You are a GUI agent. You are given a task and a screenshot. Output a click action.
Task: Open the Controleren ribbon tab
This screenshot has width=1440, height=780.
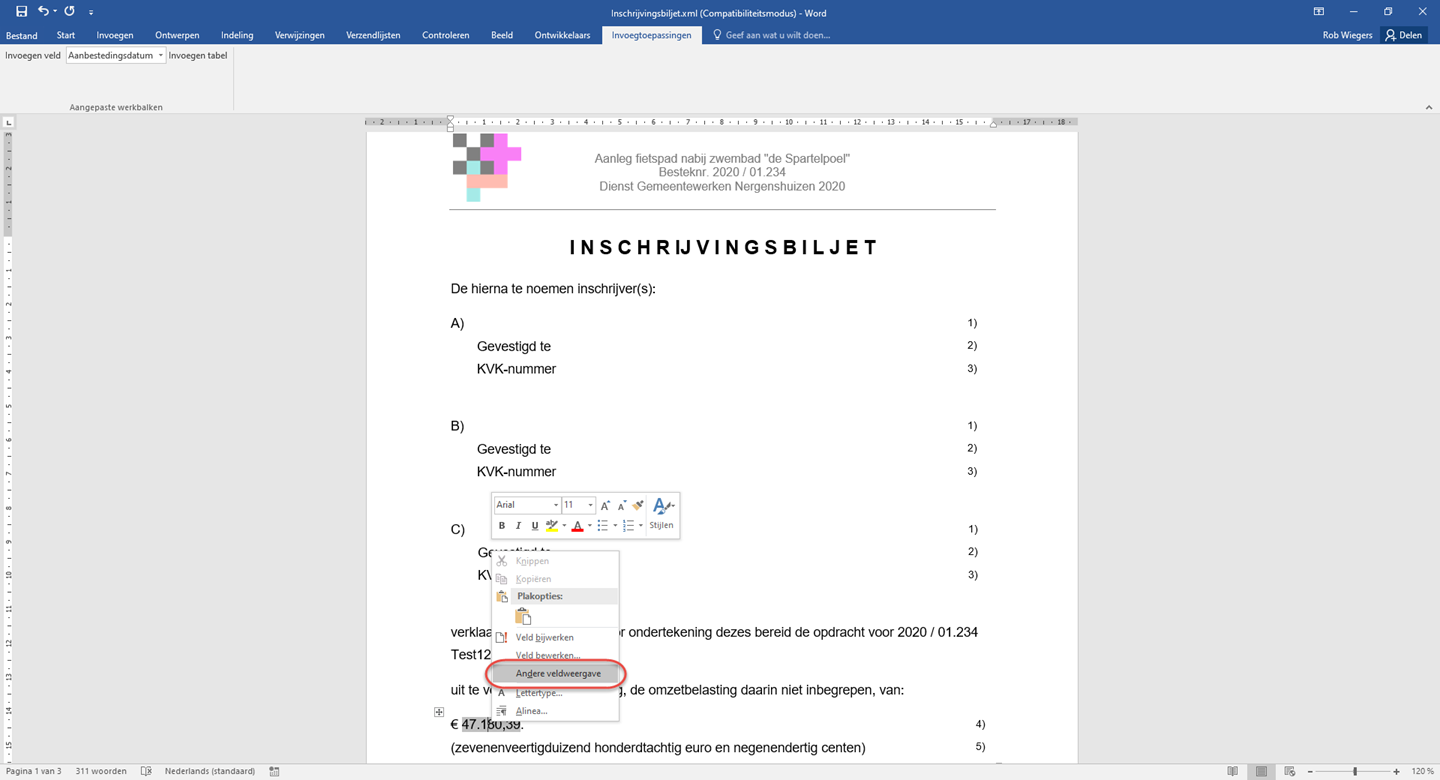tap(446, 35)
